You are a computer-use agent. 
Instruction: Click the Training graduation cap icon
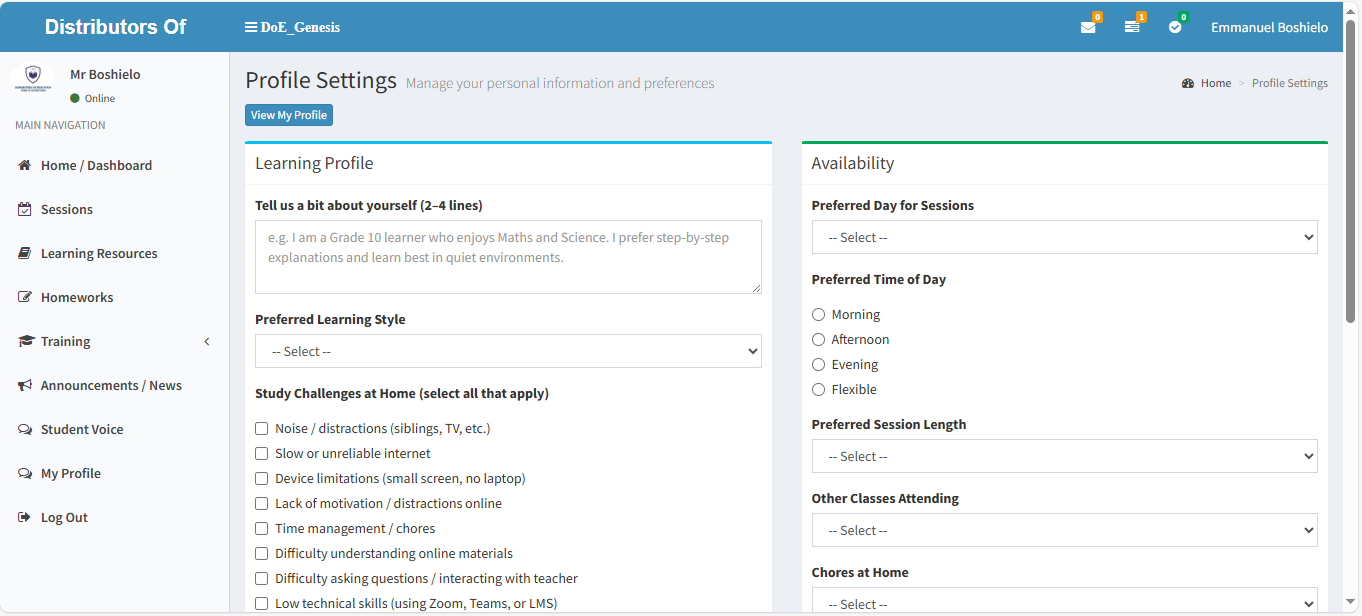[x=25, y=342]
